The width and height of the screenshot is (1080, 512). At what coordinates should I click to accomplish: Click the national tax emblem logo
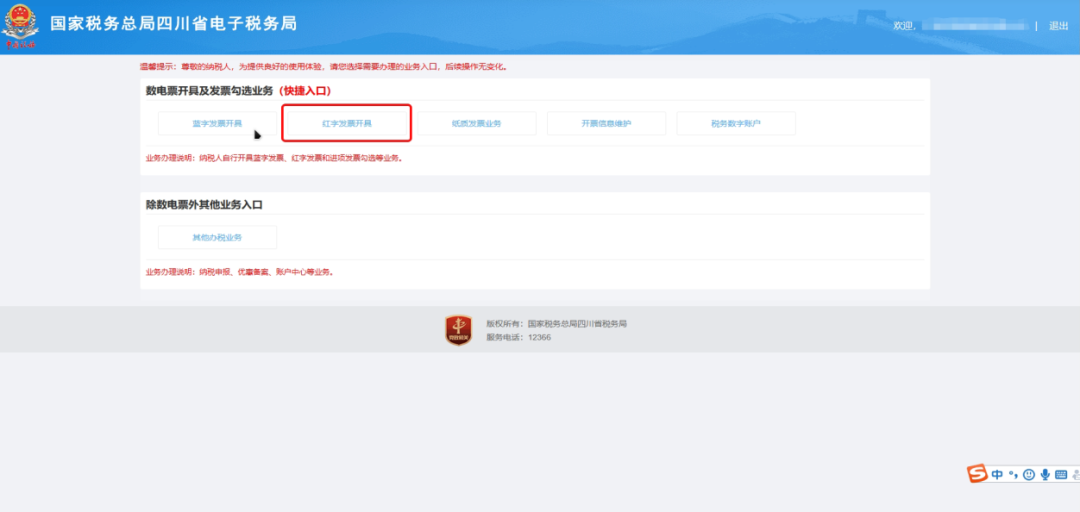coord(21,26)
